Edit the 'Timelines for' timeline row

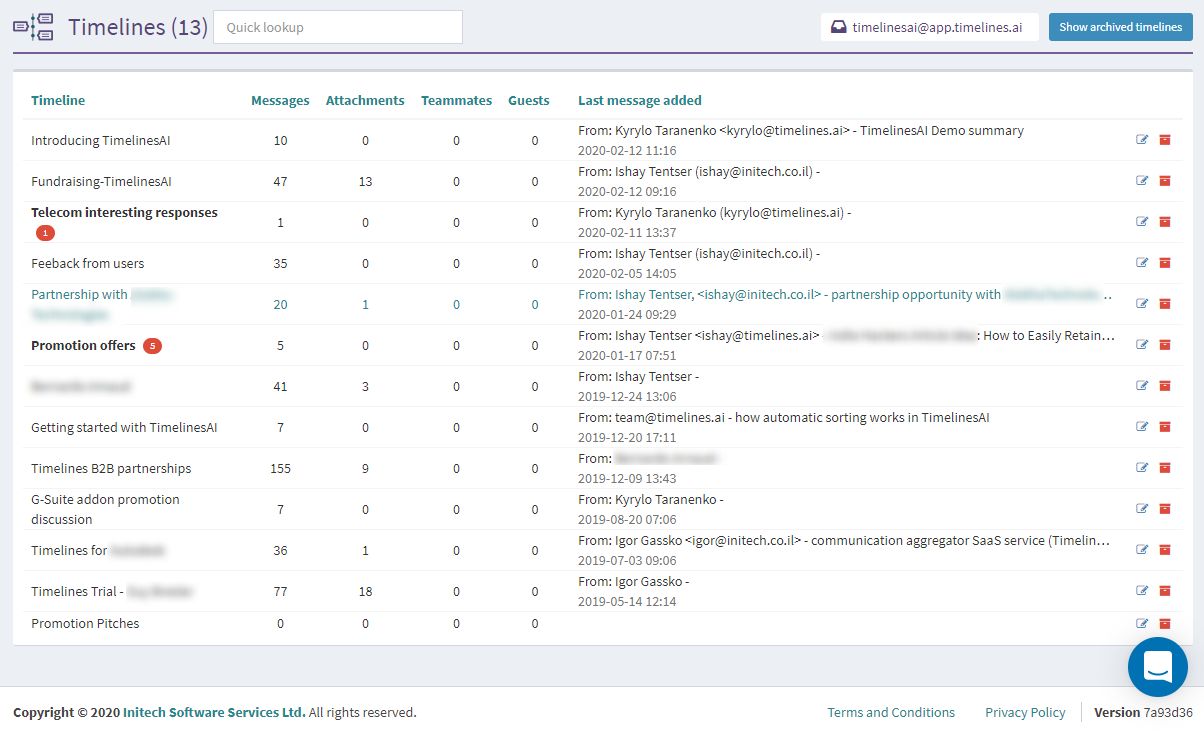coord(1142,550)
